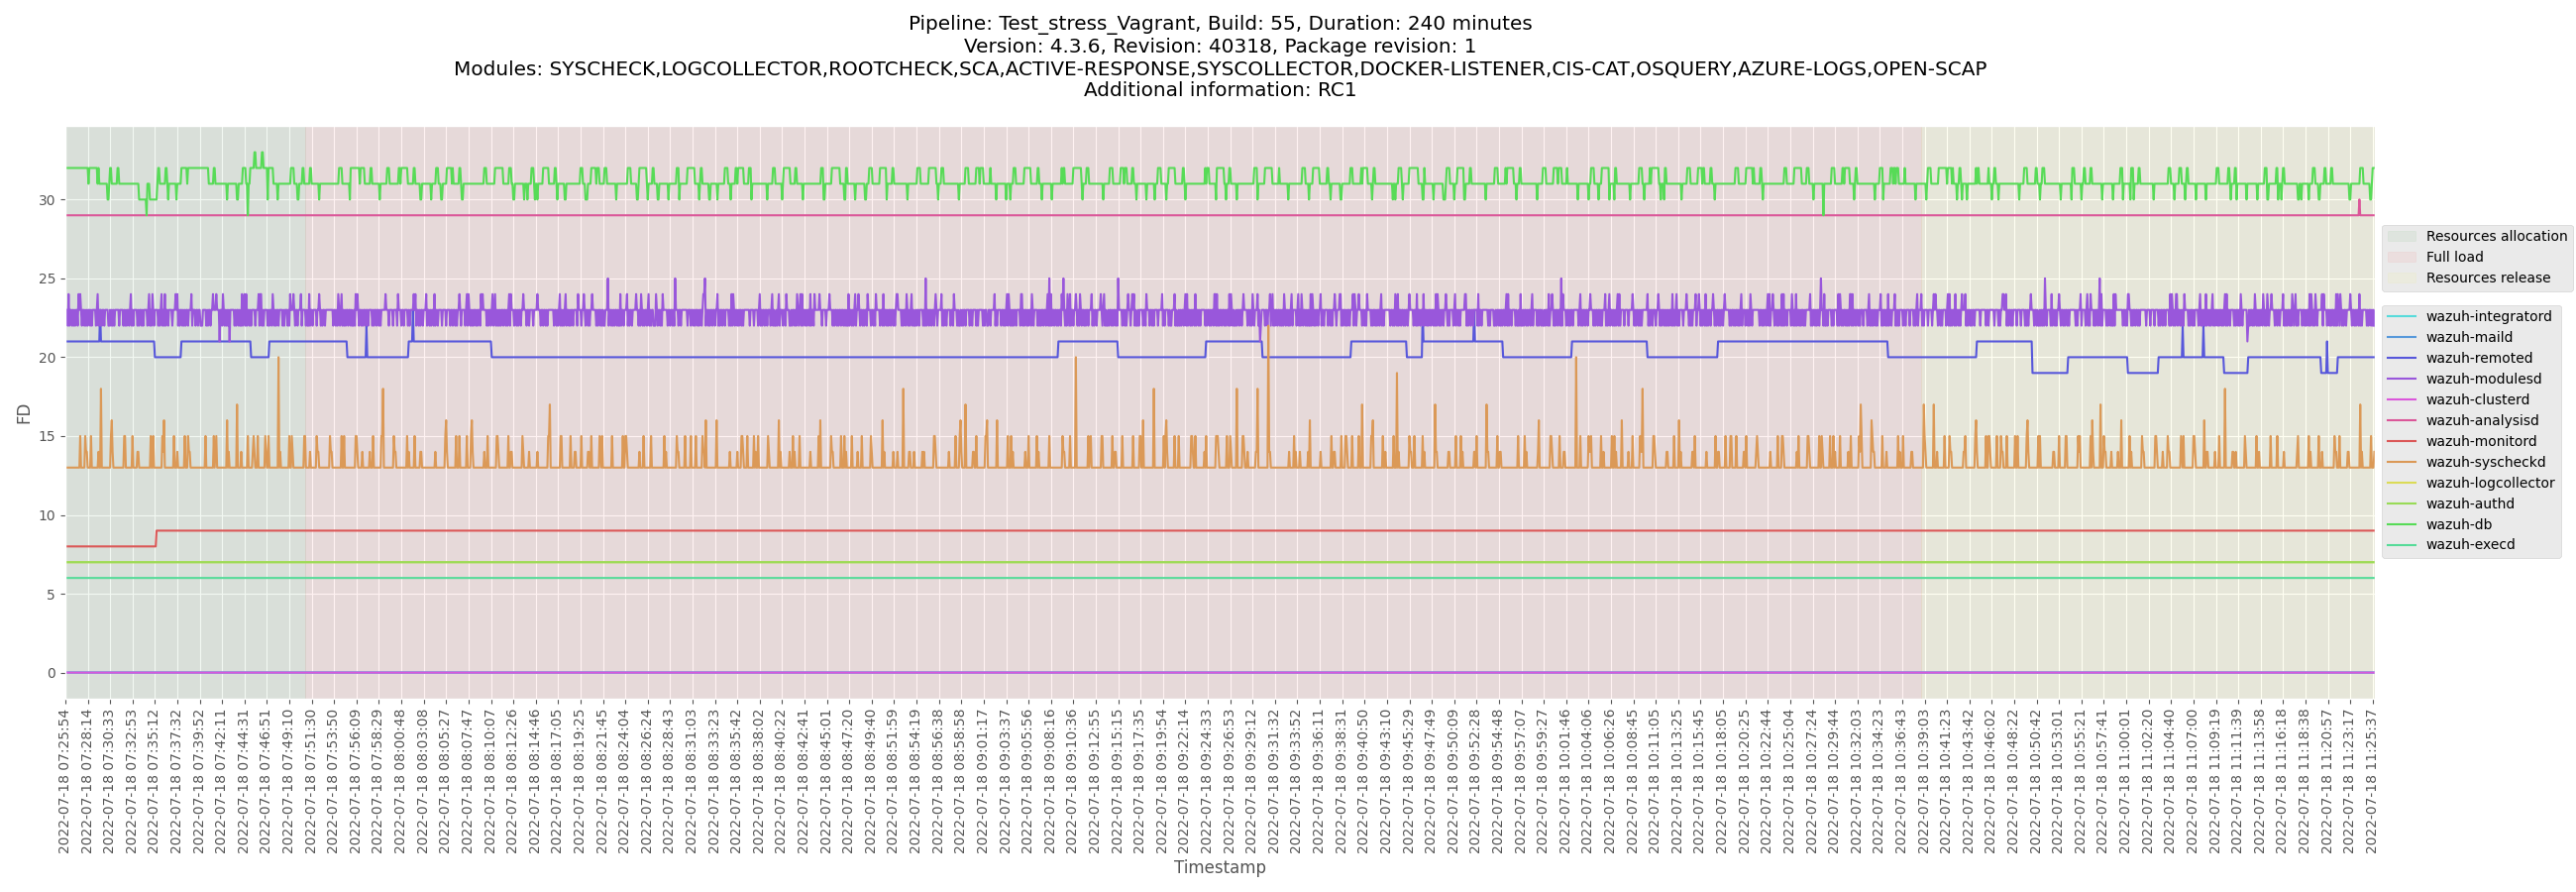Click the Resources allocation color swatch

2401,237
